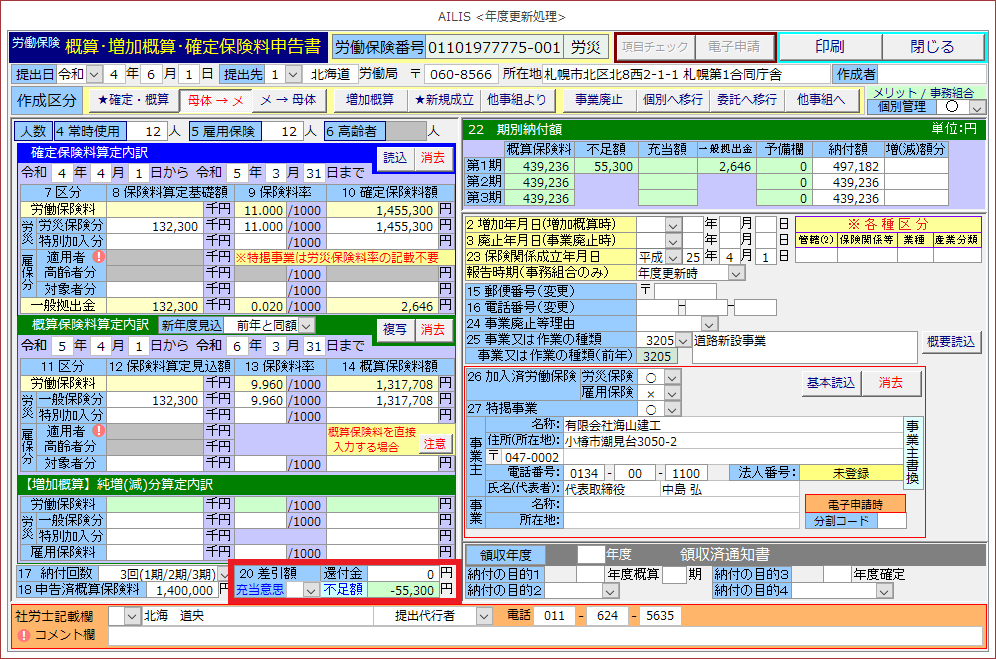
Task: Click the vertical 事業主書換 button
Action: click(x=912, y=454)
